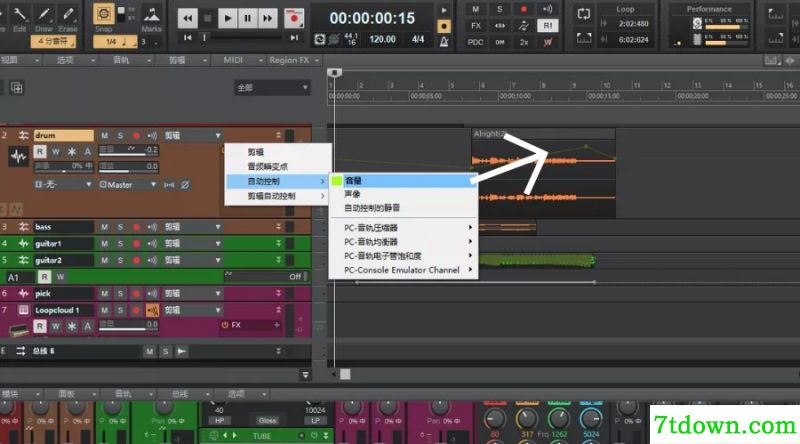The image size is (800, 444).
Task: Click the Record button in transport
Action: coord(294,18)
